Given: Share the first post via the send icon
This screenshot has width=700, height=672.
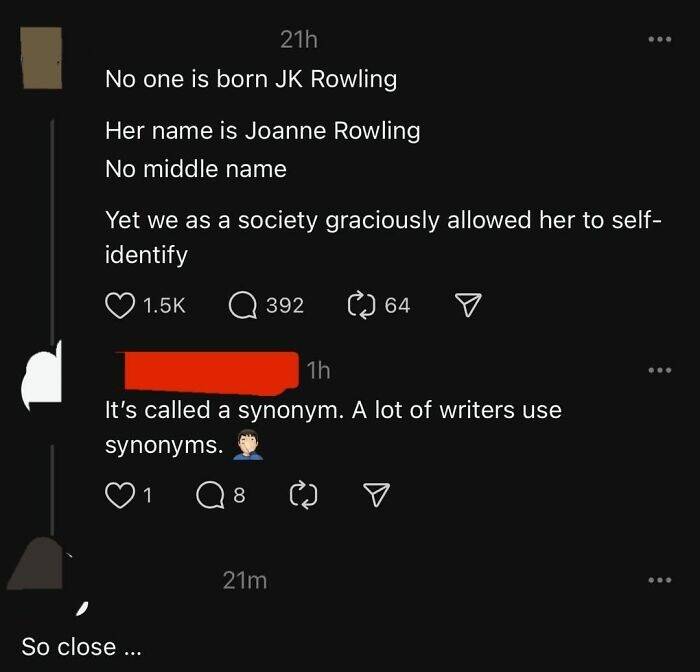Looking at the screenshot, I should [x=468, y=305].
